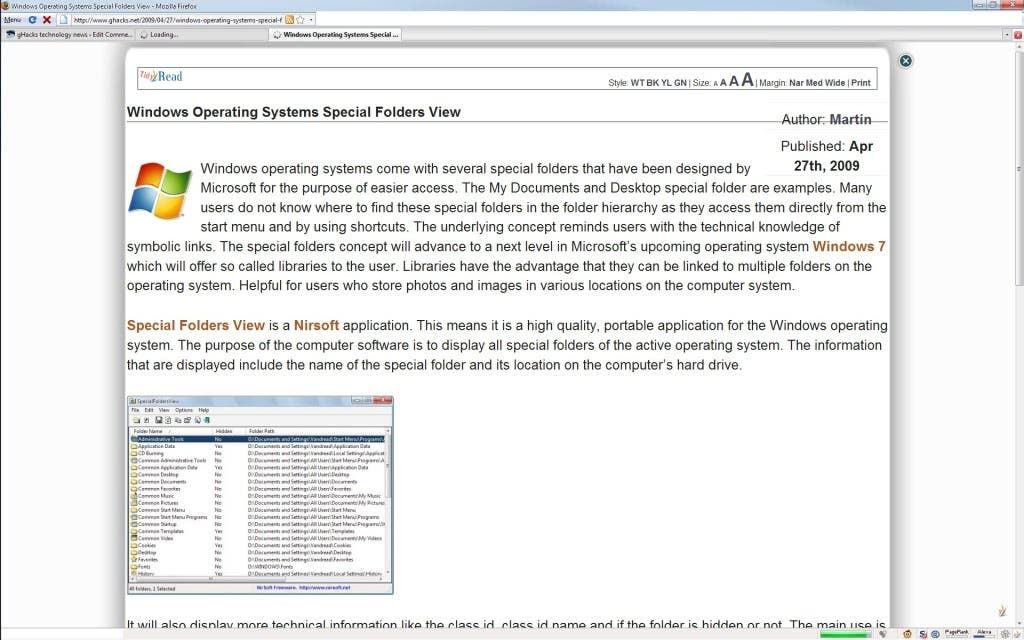Open the SpecialFoldersView screenshot thumbnail
The image size is (1024, 640).
[260, 495]
